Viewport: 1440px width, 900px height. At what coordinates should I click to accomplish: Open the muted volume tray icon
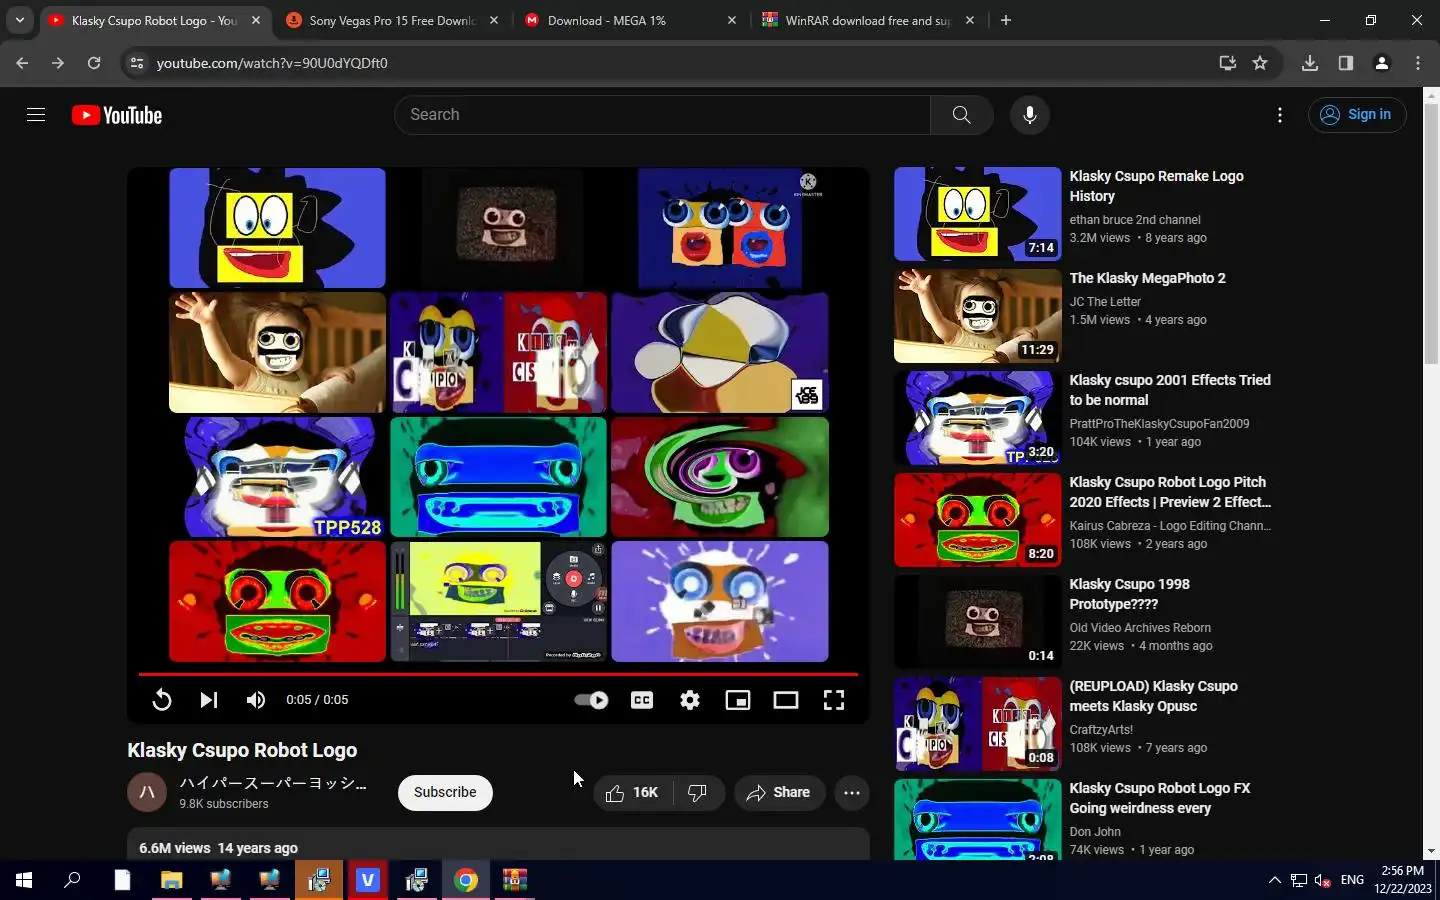(x=1323, y=880)
